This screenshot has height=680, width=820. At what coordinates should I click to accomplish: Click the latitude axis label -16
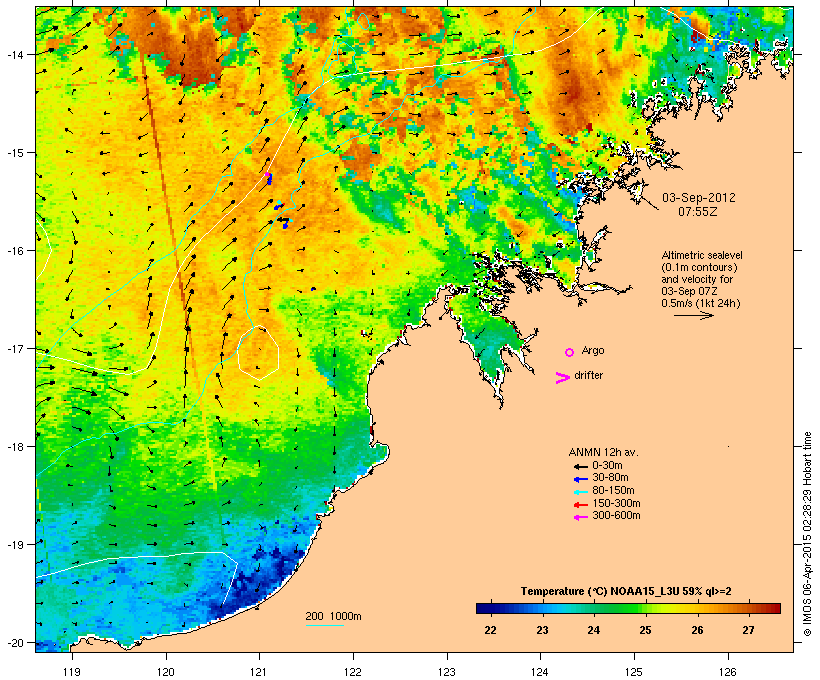coord(15,251)
